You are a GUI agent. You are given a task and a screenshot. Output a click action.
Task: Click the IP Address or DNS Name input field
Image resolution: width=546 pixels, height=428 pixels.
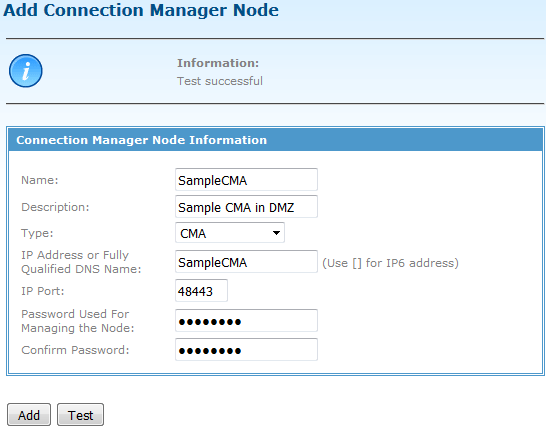tap(246, 262)
